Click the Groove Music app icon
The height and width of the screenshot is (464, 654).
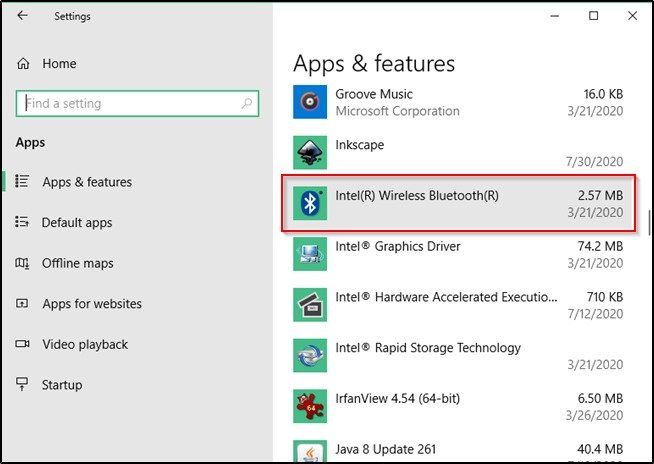[310, 102]
